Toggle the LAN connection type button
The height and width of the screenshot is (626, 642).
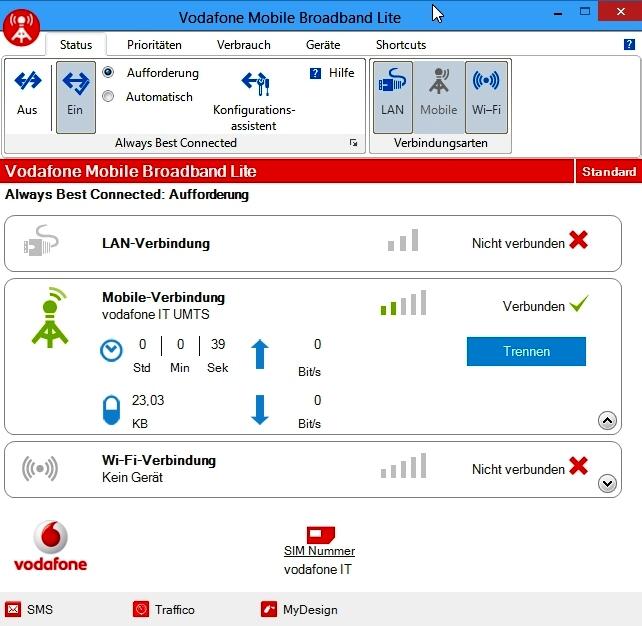[x=393, y=97]
